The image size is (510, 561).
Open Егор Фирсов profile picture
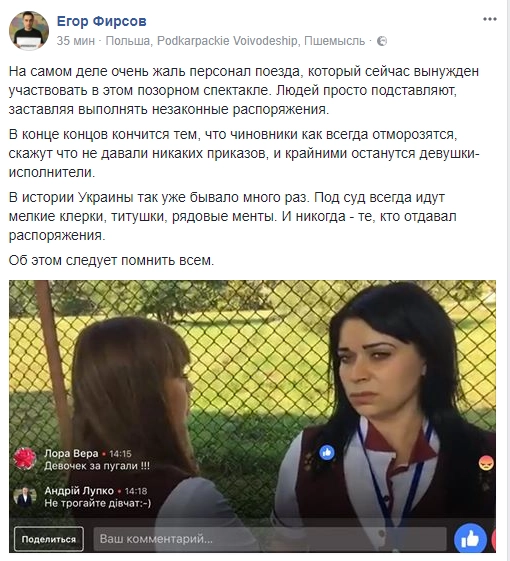tap(29, 30)
